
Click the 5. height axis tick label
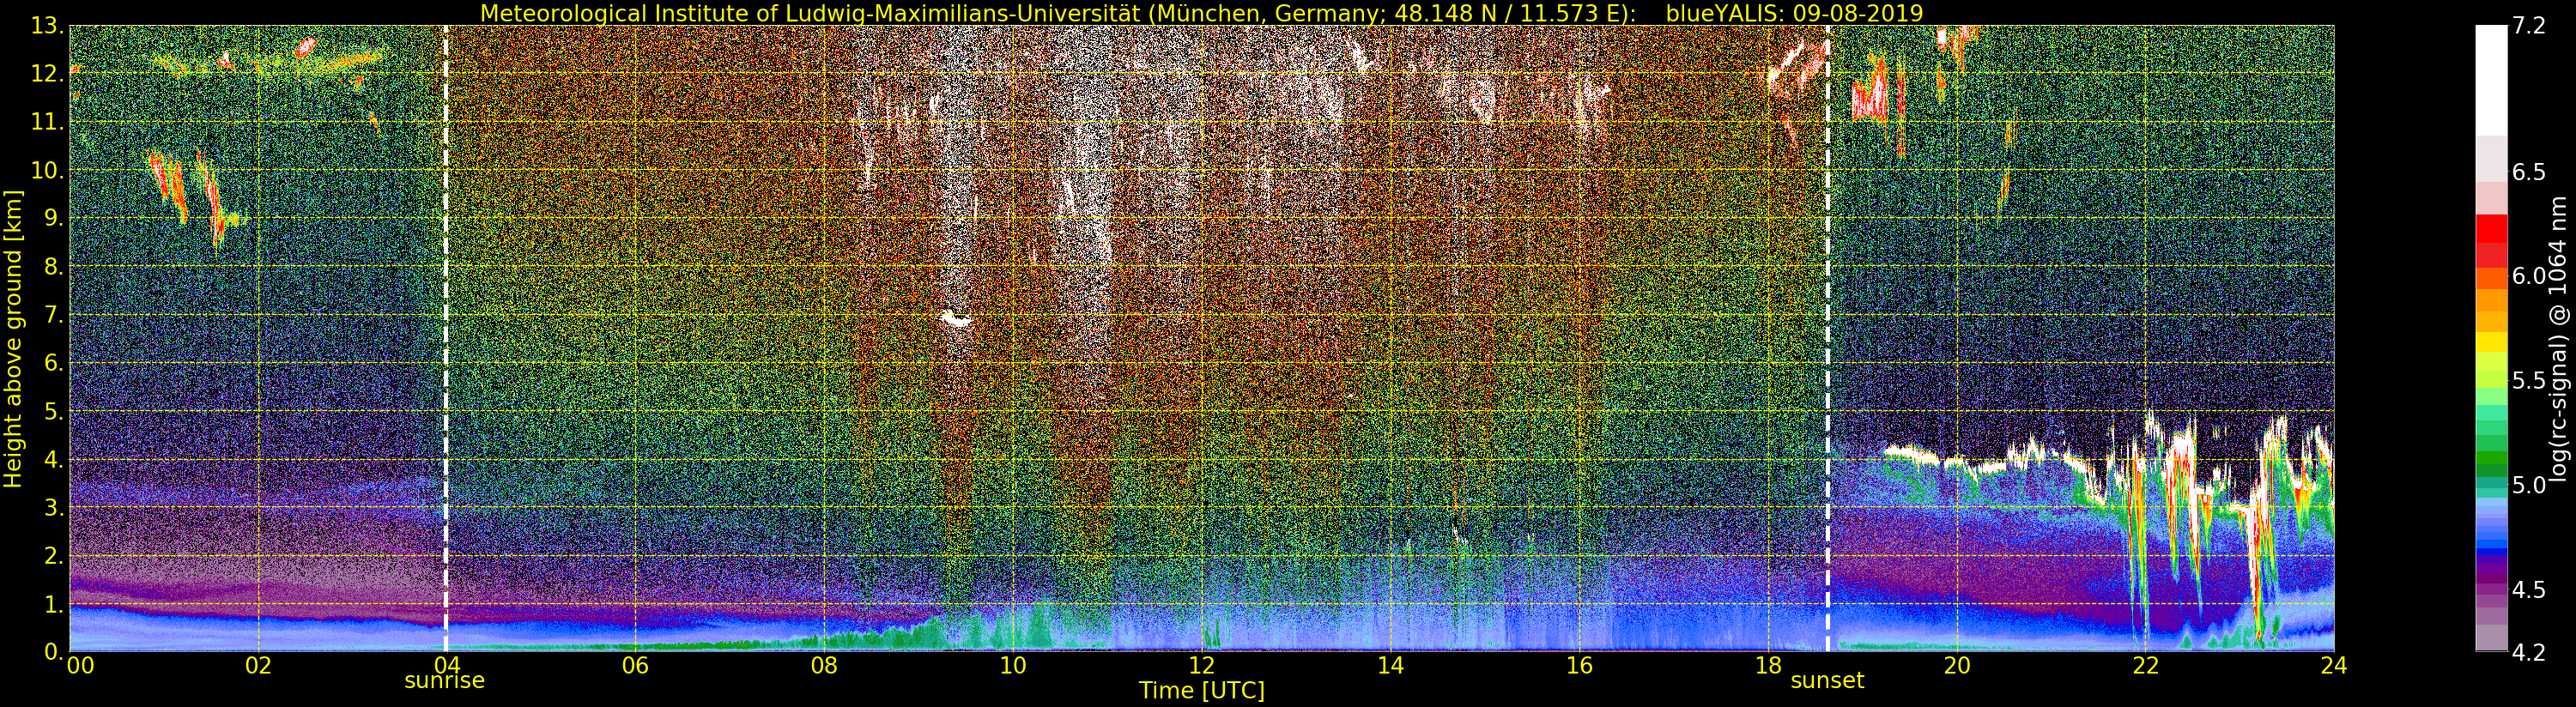[x=53, y=411]
